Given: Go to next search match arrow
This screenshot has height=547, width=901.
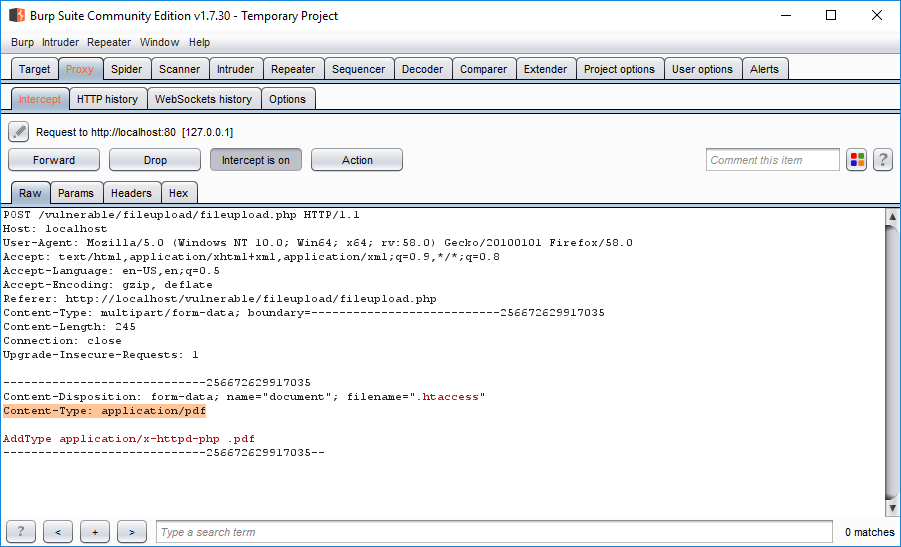Looking at the screenshot, I should coord(132,532).
